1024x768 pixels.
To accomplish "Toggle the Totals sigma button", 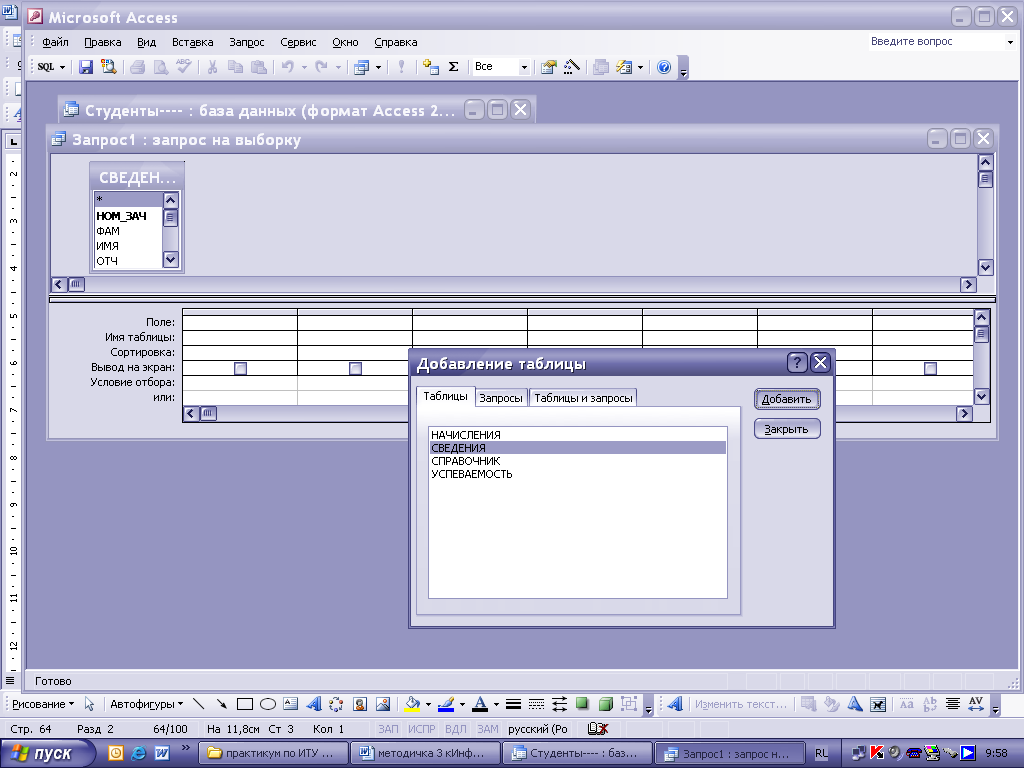I will pos(453,67).
